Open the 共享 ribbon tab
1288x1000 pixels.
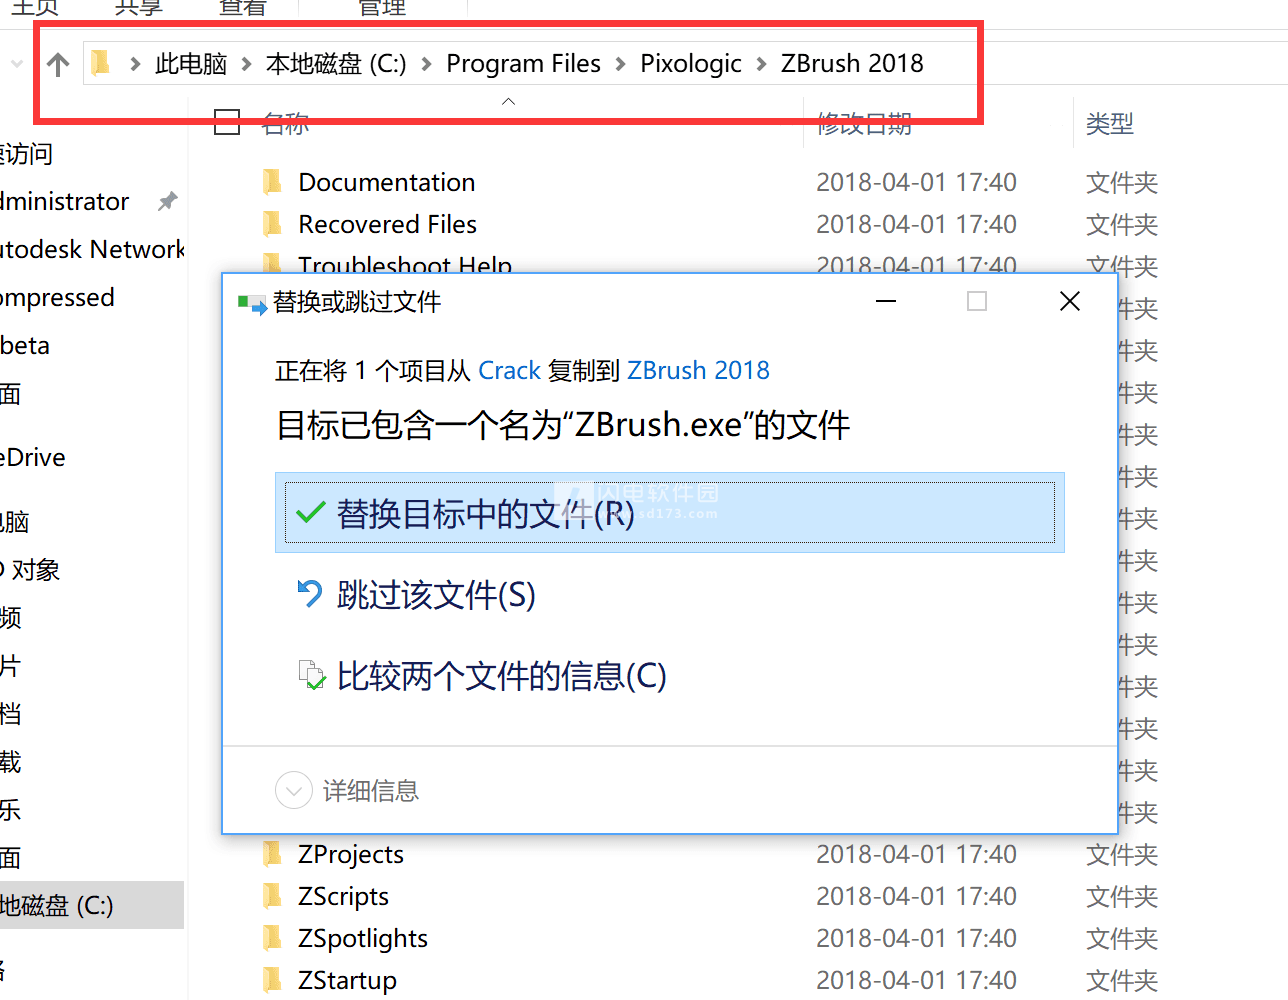coord(138,8)
